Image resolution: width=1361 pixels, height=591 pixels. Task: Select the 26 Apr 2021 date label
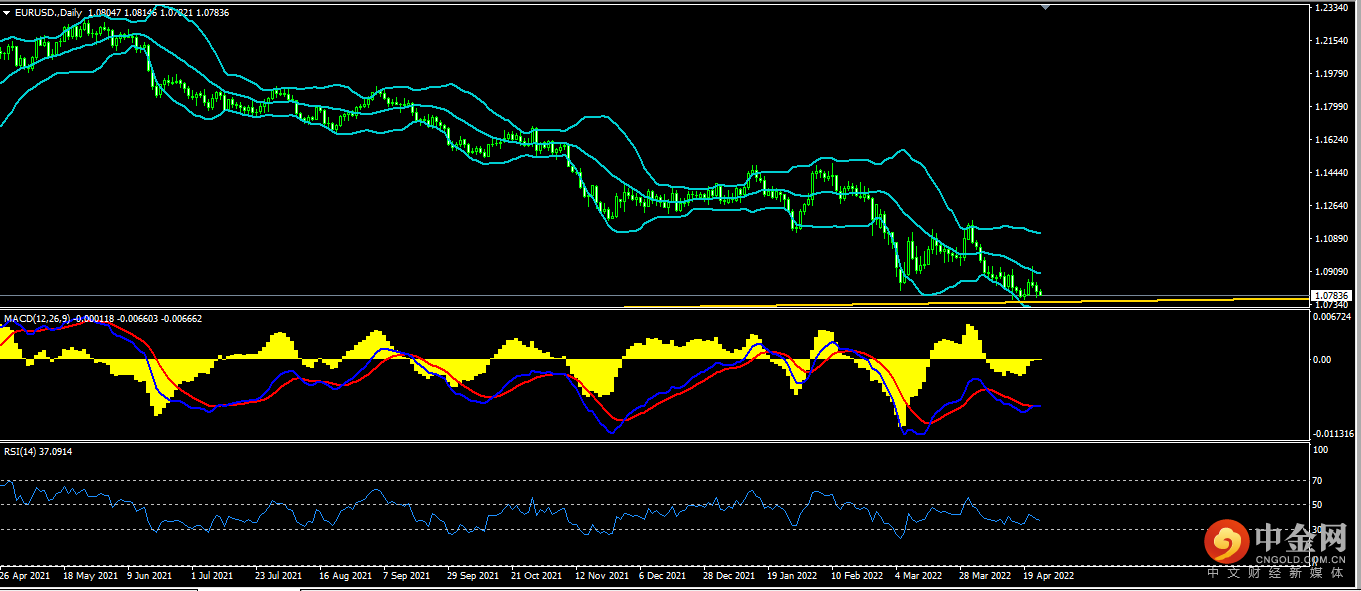click(26, 576)
